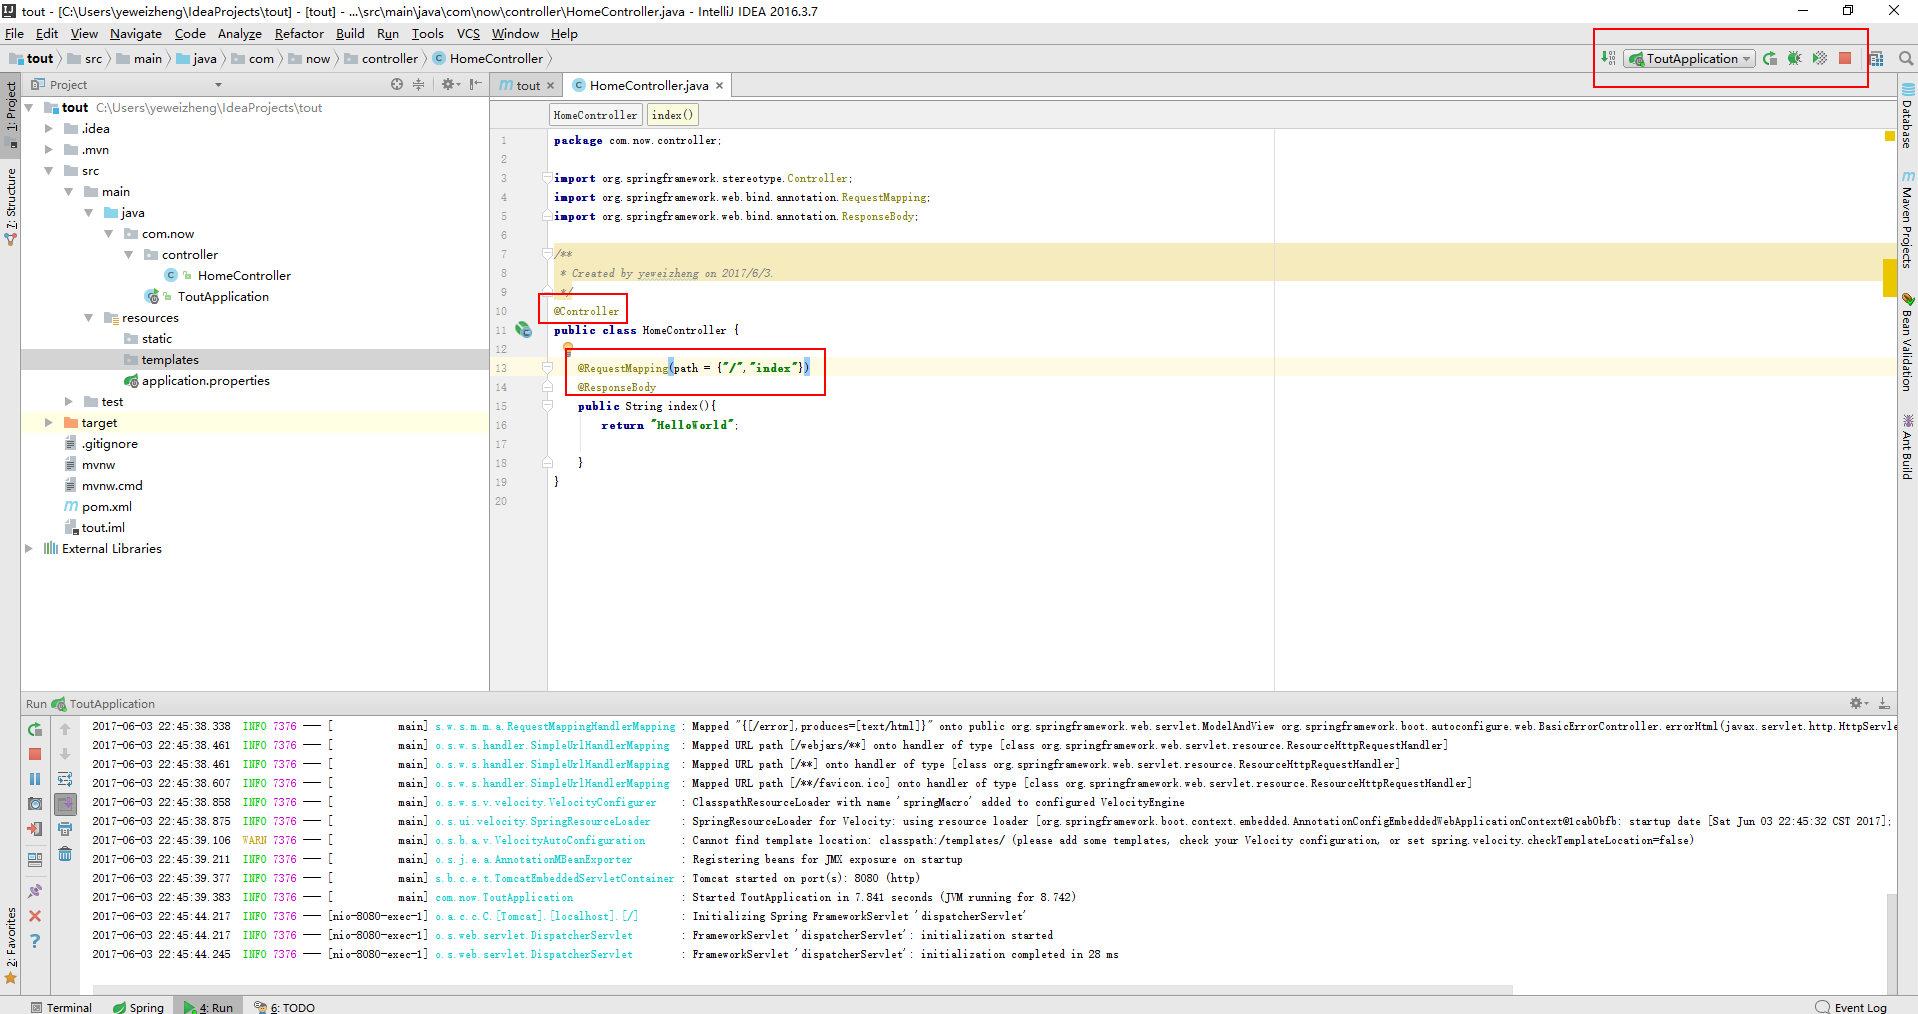Pin the Run tab
This screenshot has width=1918, height=1014.
35,890
